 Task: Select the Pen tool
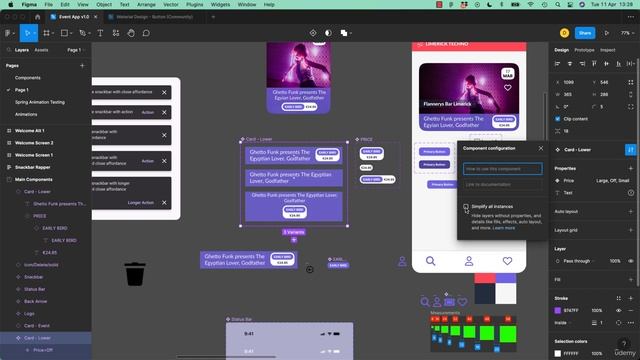tap(82, 33)
